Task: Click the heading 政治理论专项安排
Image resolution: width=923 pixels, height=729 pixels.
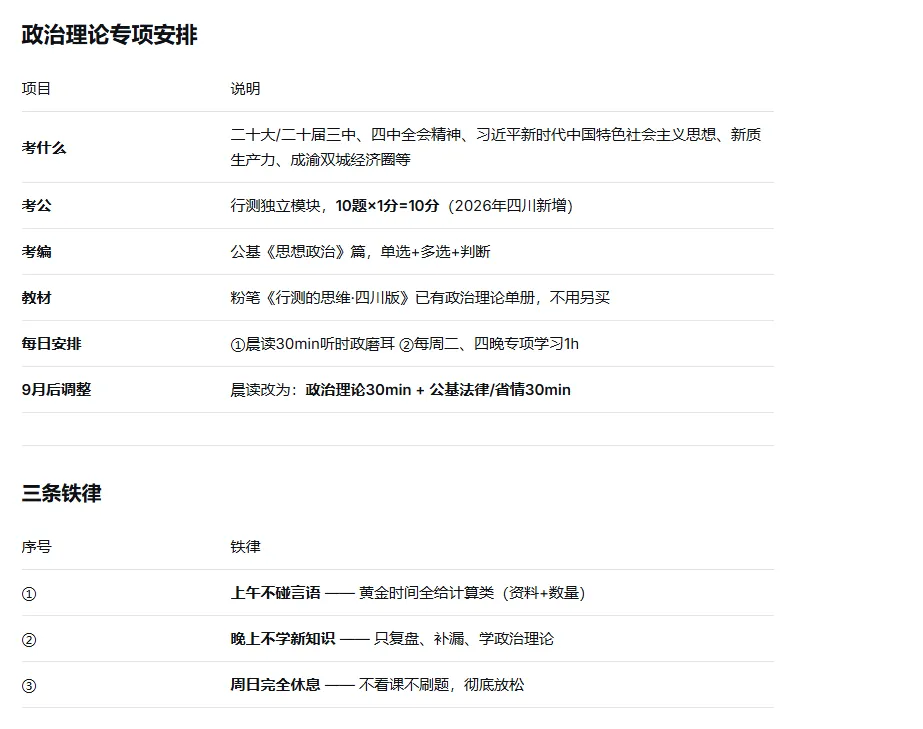Action: 109,35
